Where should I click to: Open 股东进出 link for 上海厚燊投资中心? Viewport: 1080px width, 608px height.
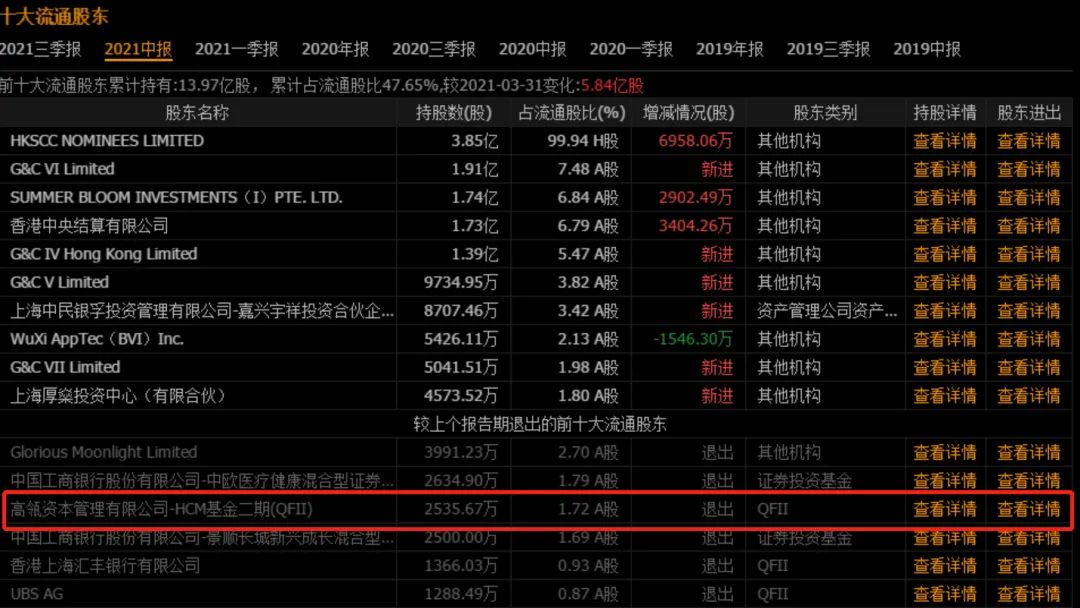1029,396
